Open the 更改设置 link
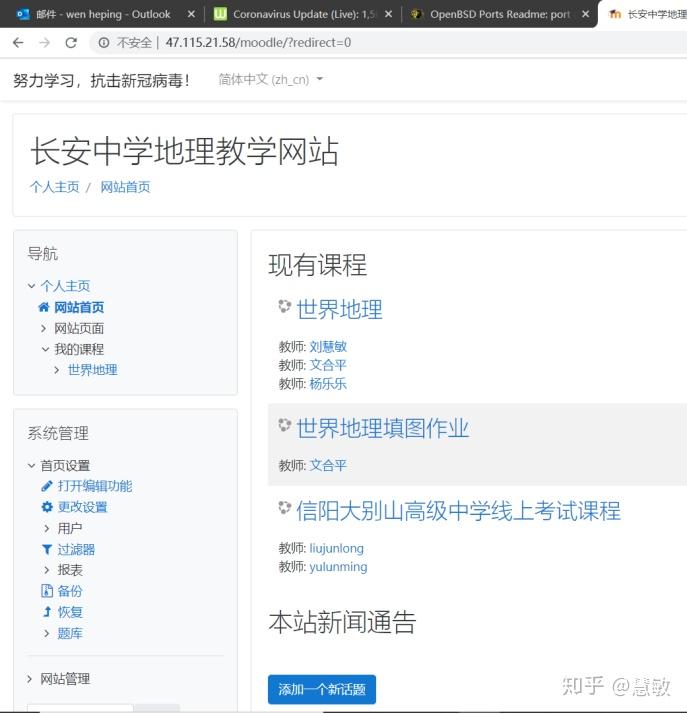The width and height of the screenshot is (687, 714). coord(82,507)
